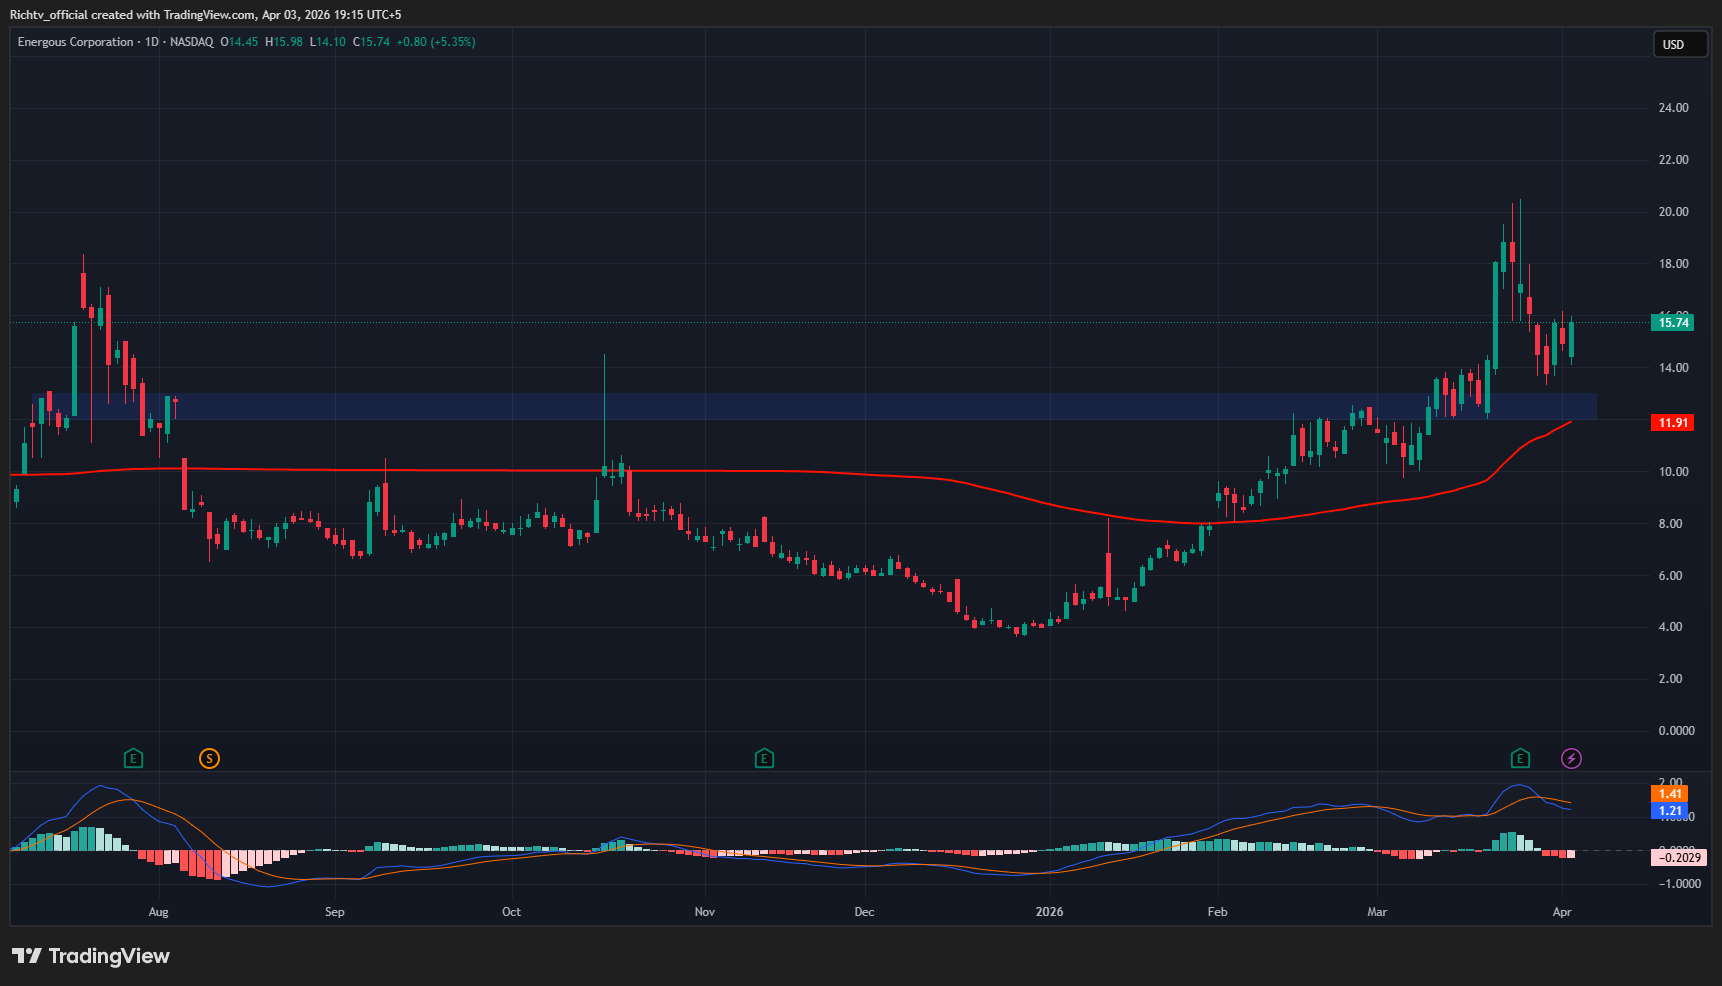Click the leftmost earnings E marker
The width and height of the screenshot is (1722, 986).
[133, 758]
